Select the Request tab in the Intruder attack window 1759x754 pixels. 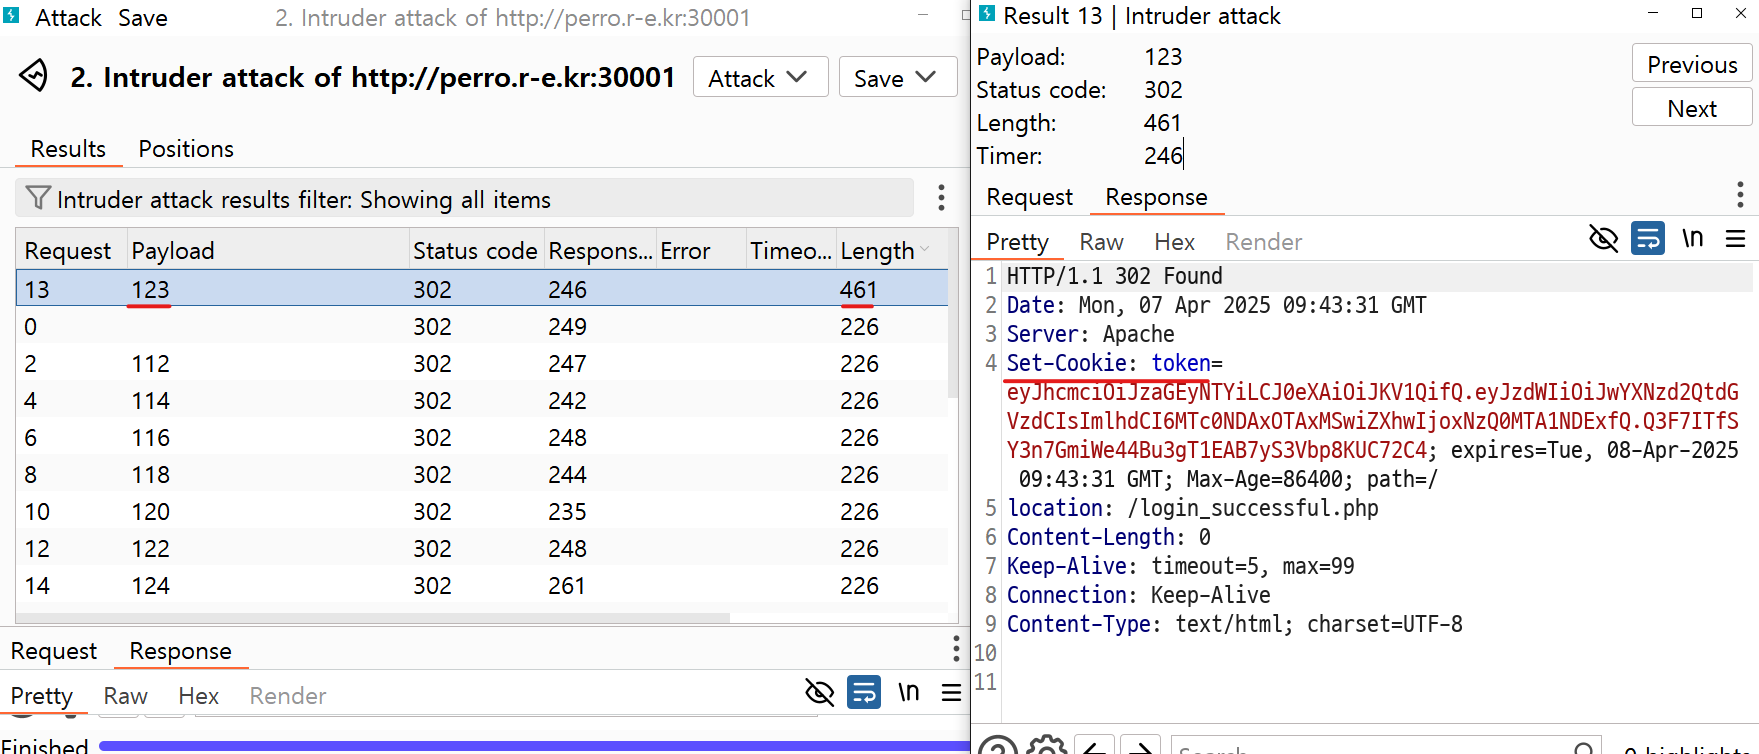click(54, 651)
